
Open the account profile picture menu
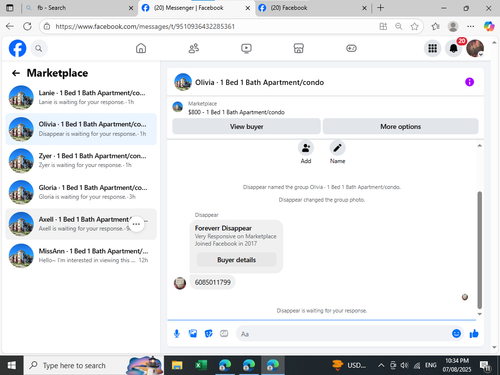click(475, 49)
